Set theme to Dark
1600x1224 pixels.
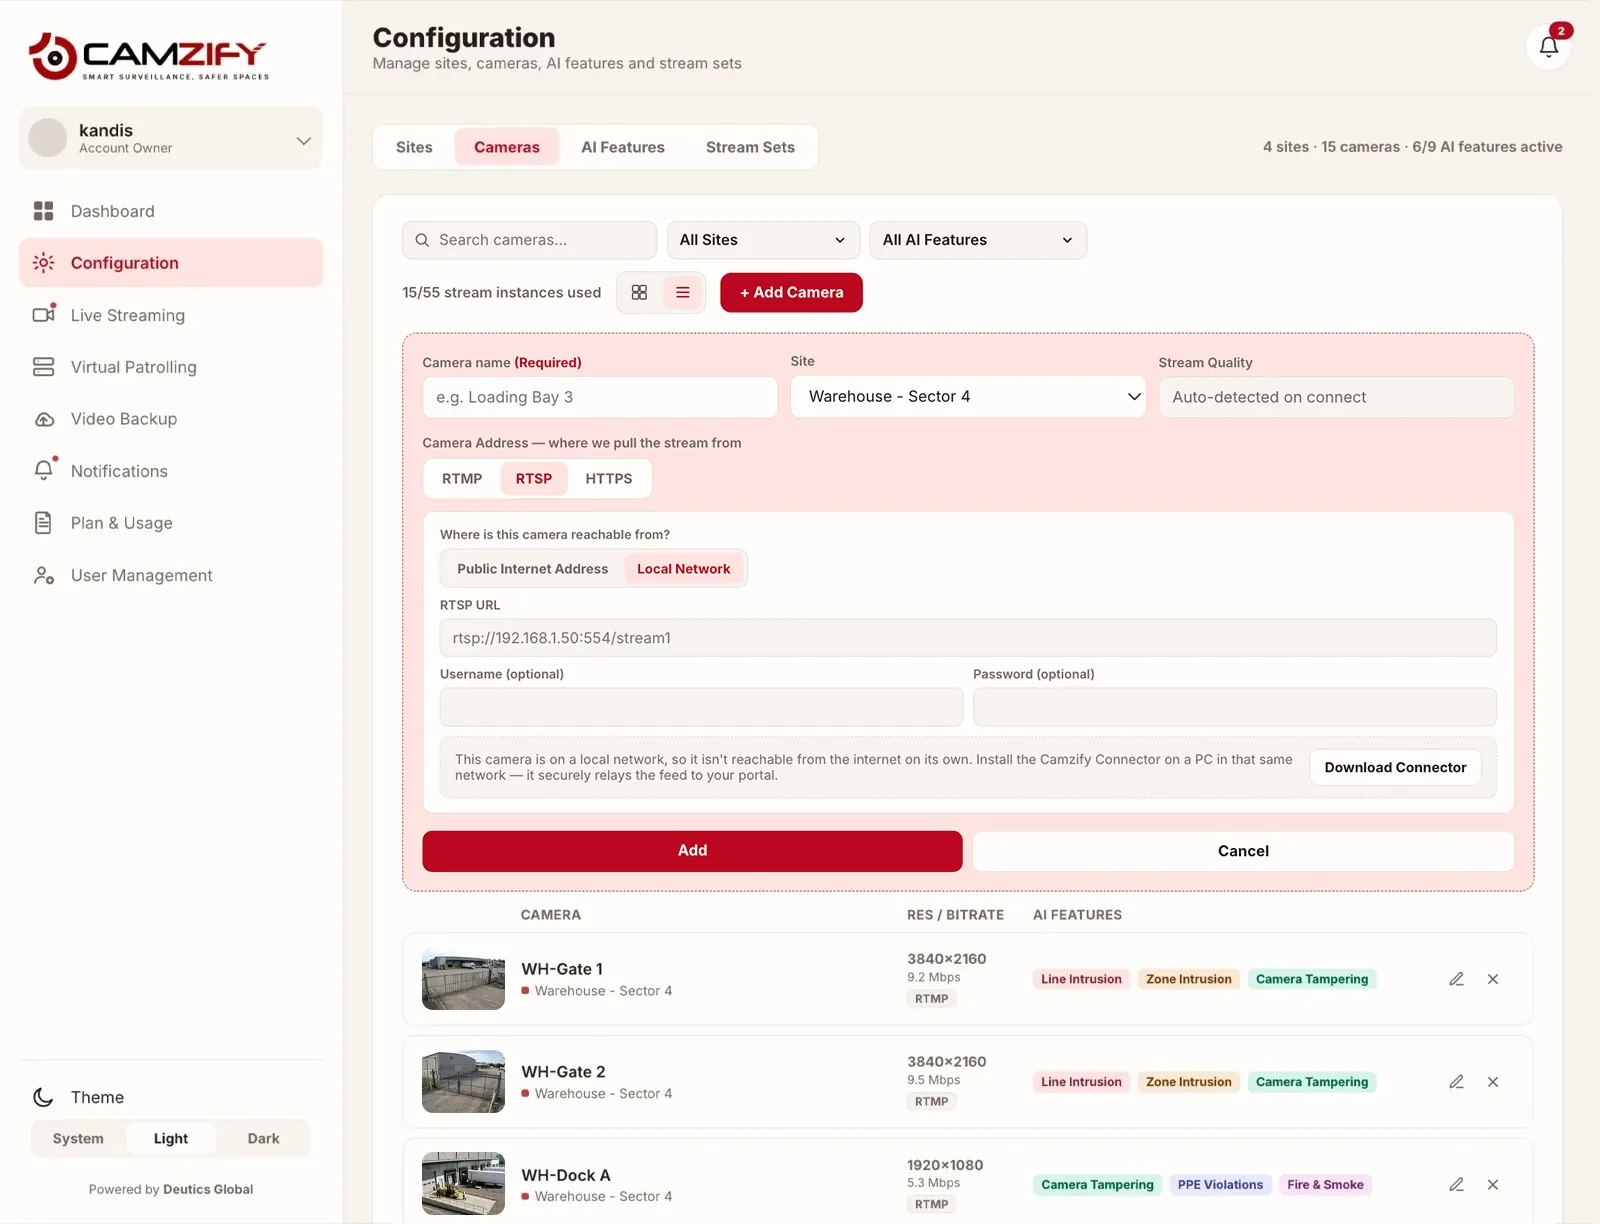[x=264, y=1139]
